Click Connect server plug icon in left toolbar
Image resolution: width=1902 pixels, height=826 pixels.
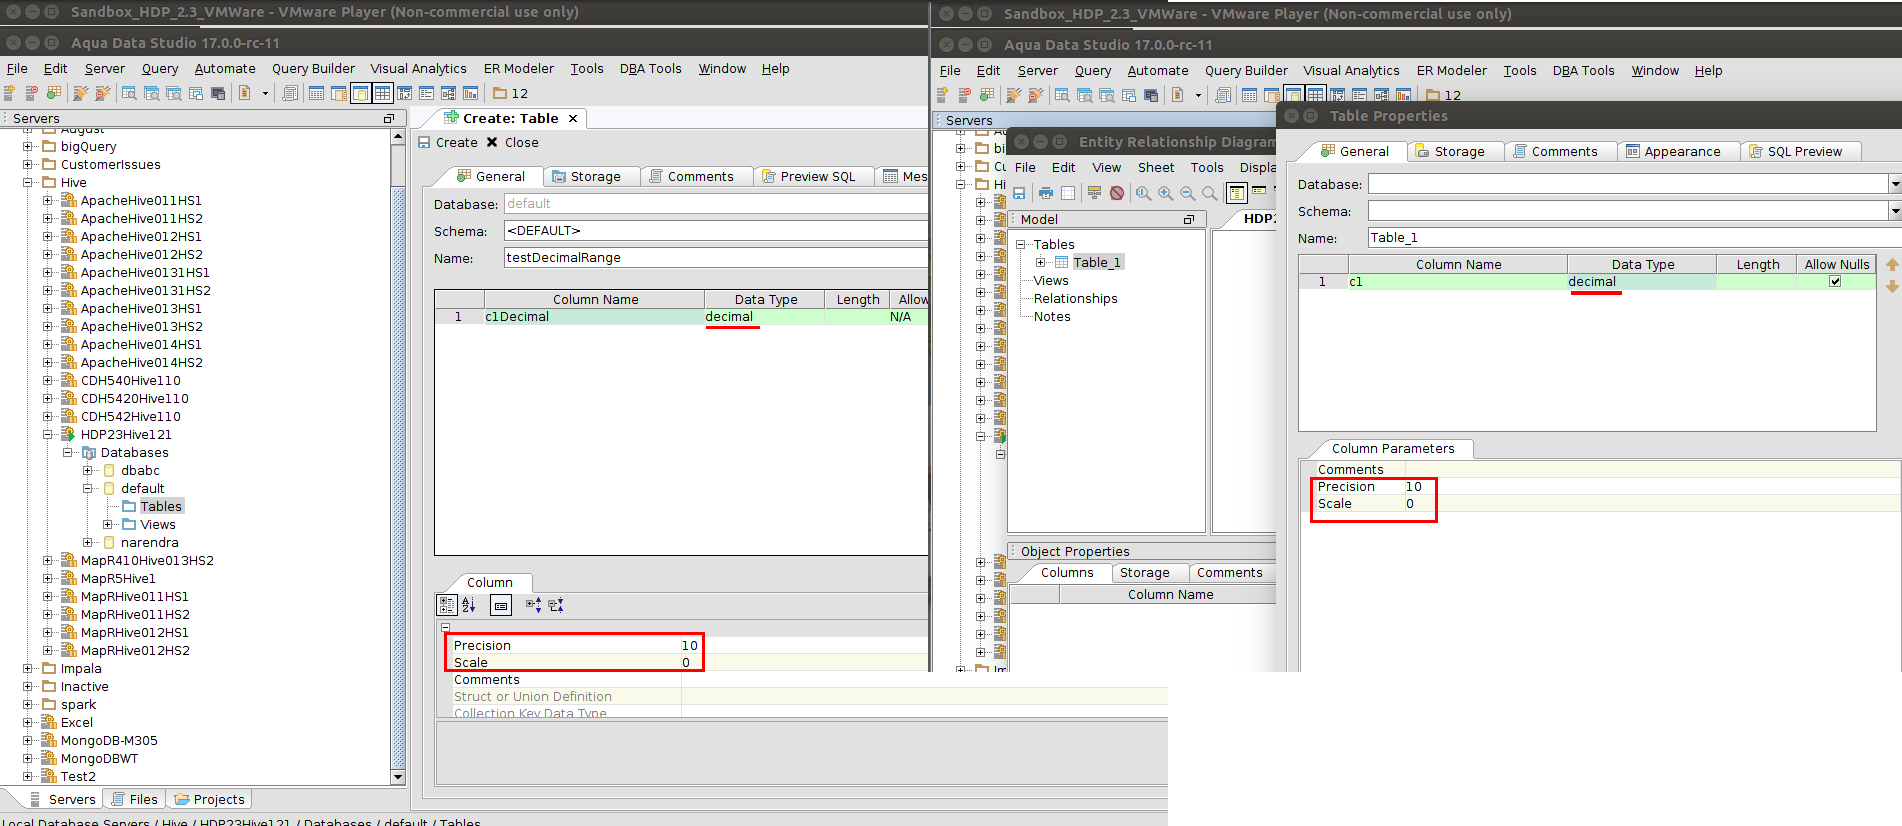[82, 93]
